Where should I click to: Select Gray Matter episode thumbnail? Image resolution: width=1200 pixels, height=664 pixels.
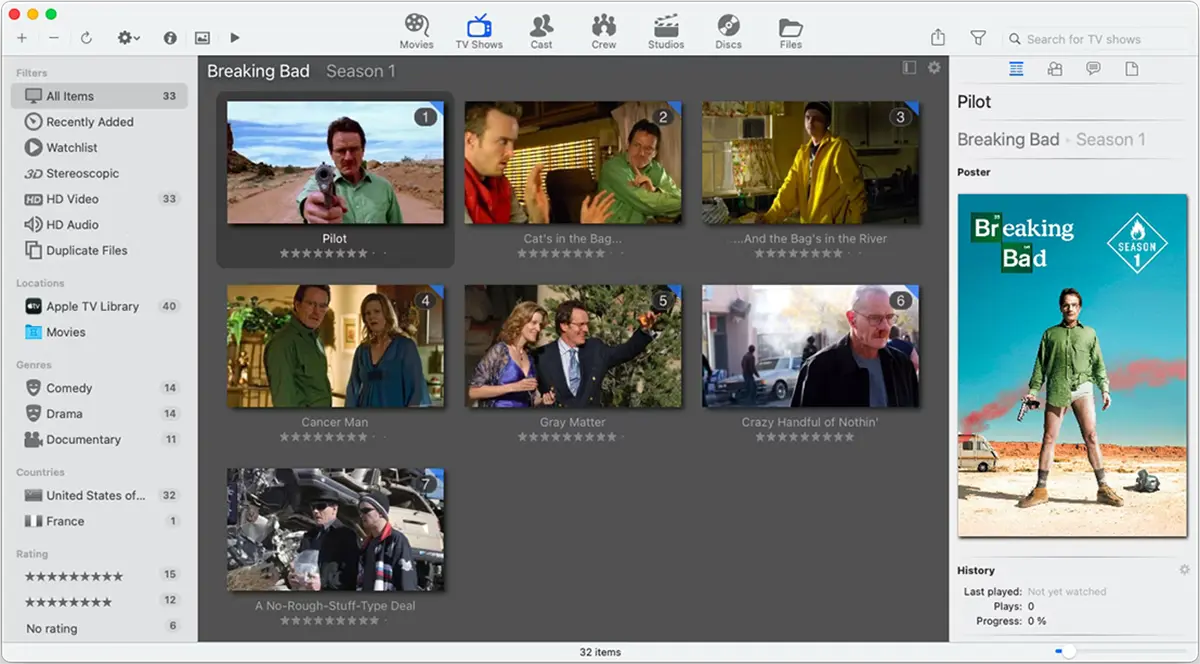(x=573, y=346)
